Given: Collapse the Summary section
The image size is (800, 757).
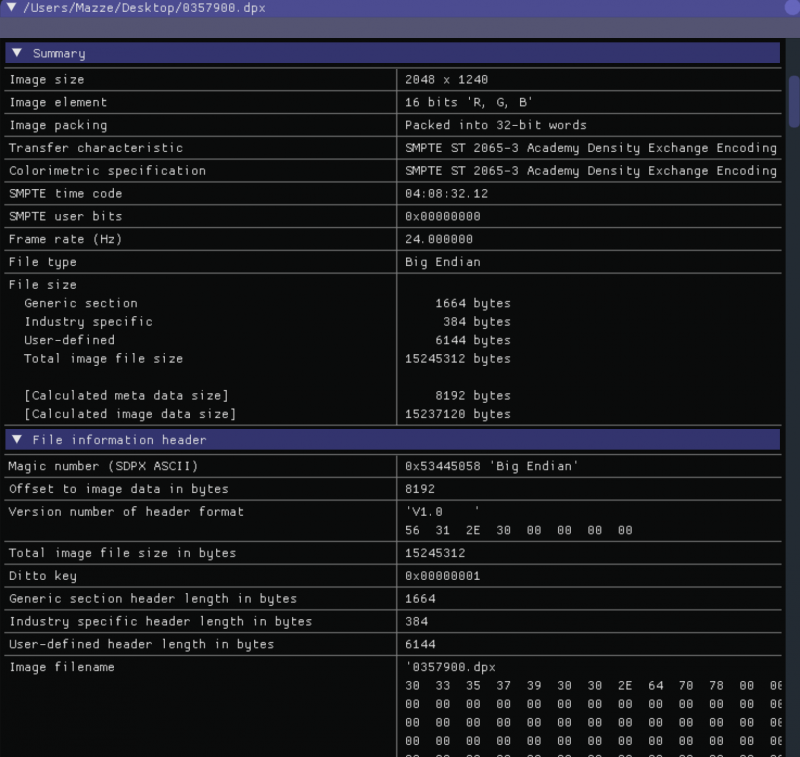Looking at the screenshot, I should [x=16, y=52].
